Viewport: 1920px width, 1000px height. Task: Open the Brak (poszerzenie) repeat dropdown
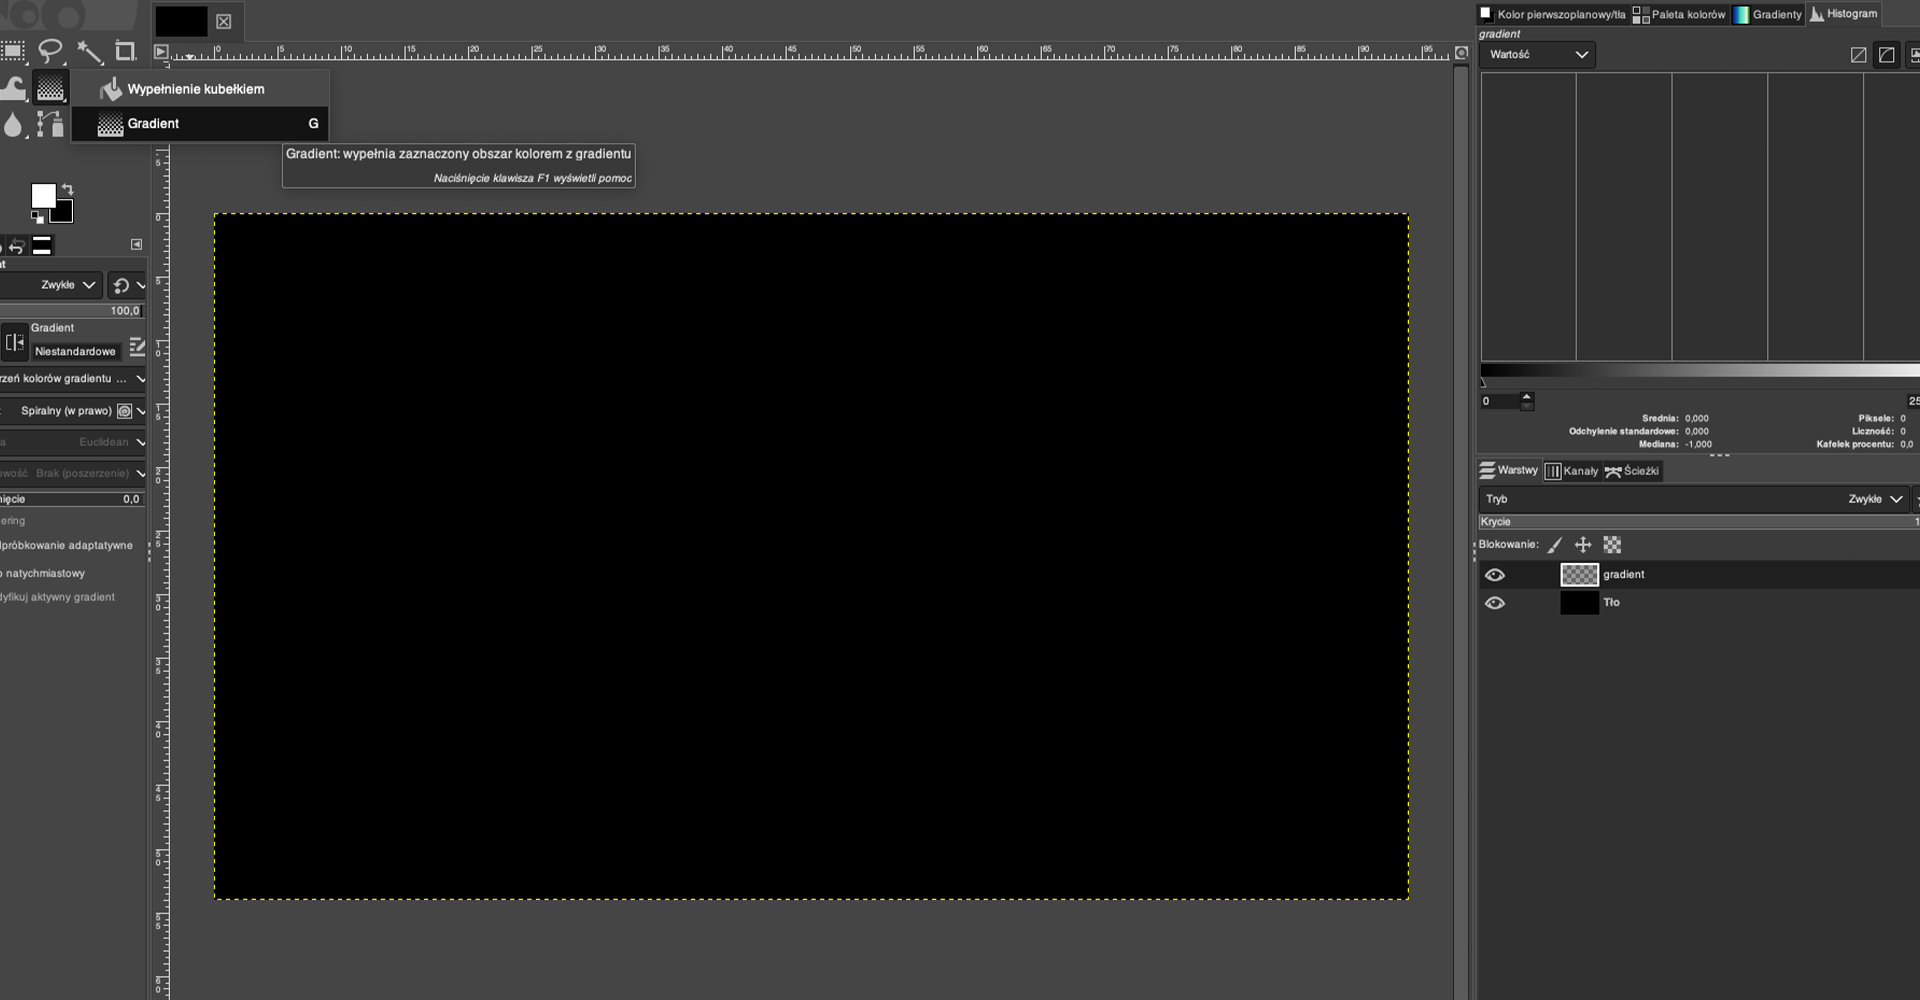coord(72,473)
